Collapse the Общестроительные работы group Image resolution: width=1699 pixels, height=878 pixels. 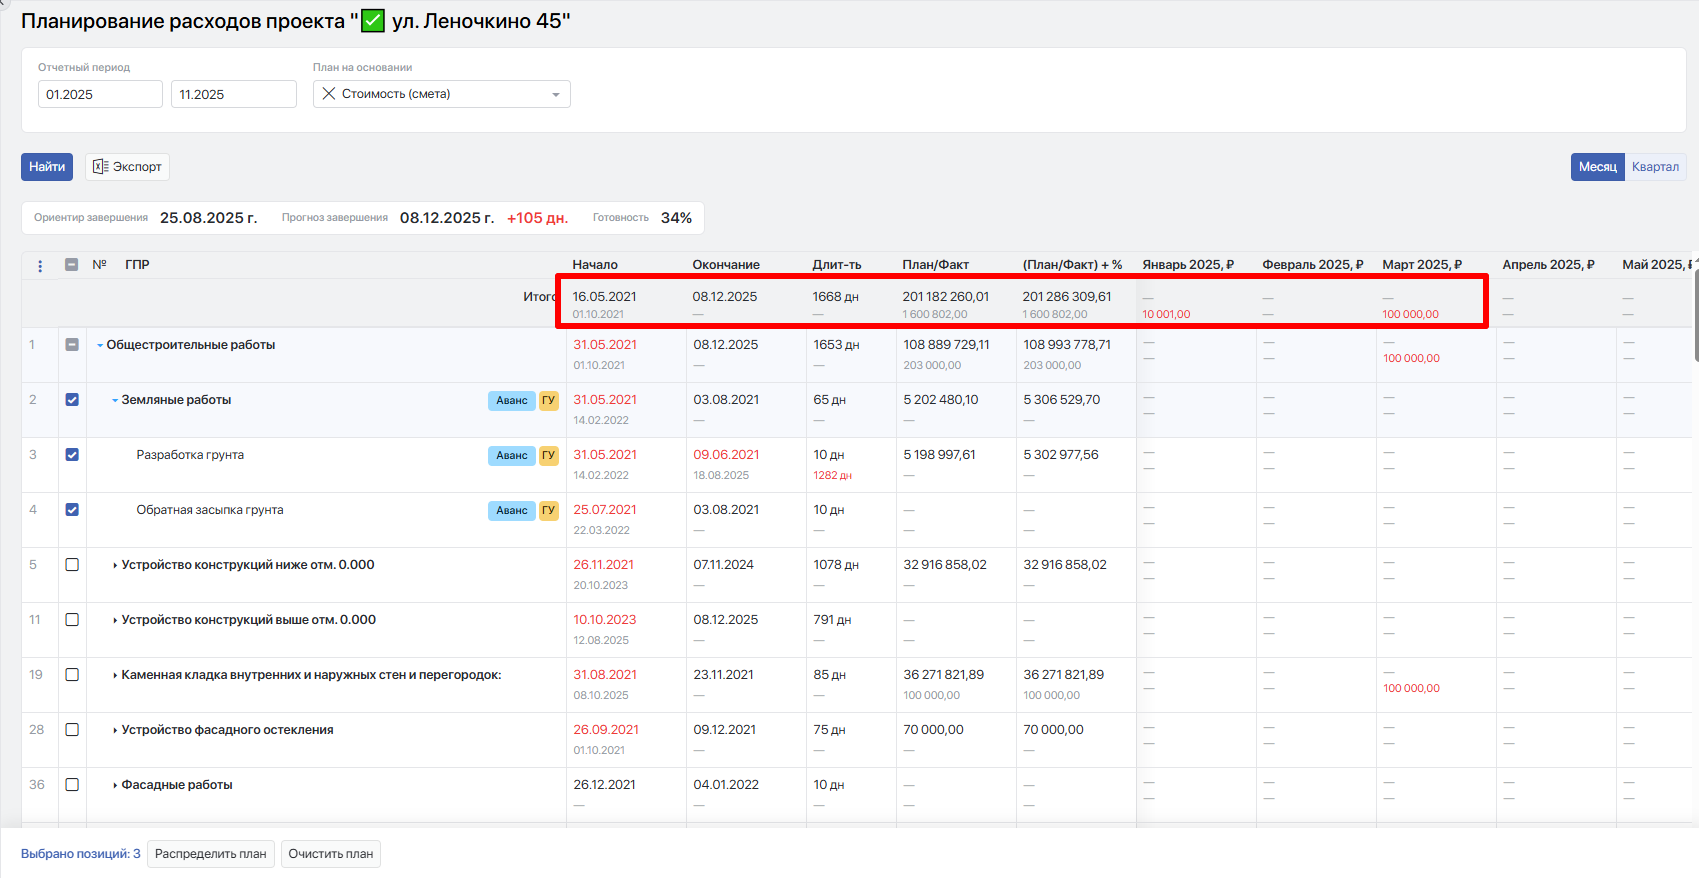100,346
